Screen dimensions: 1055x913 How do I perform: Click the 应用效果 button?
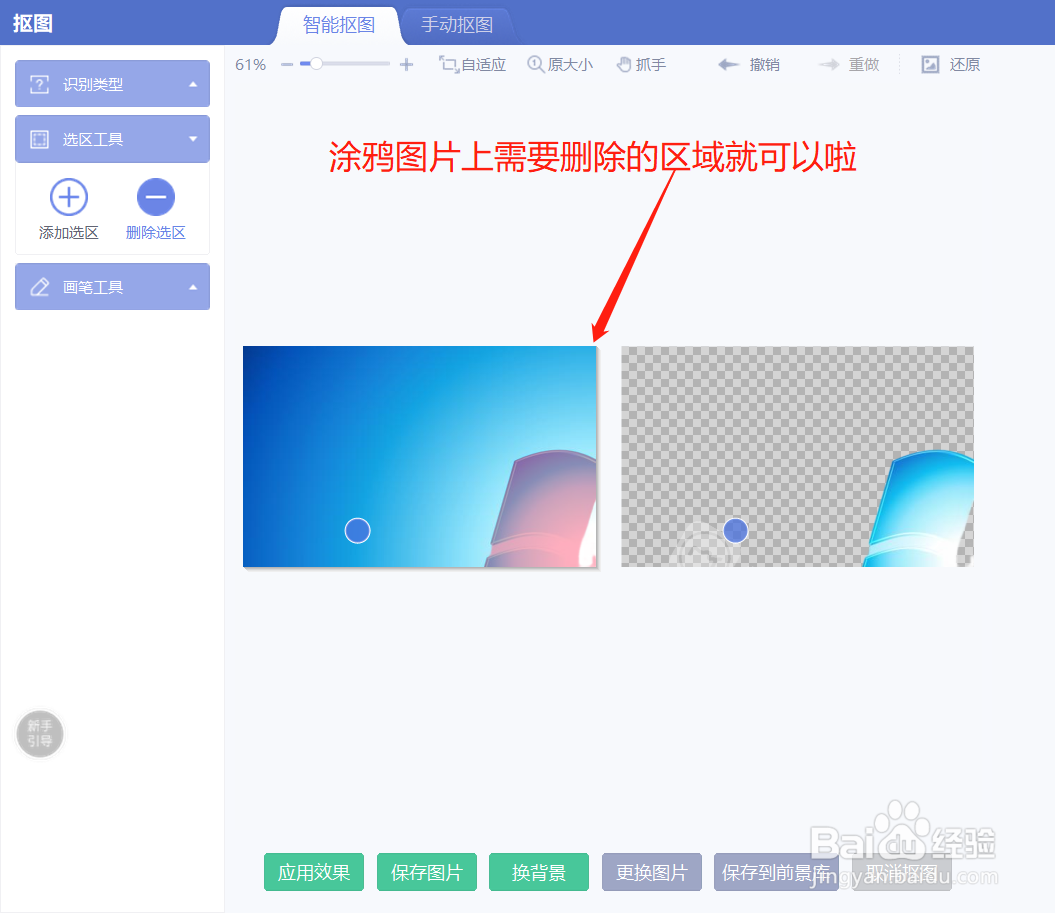[x=314, y=873]
